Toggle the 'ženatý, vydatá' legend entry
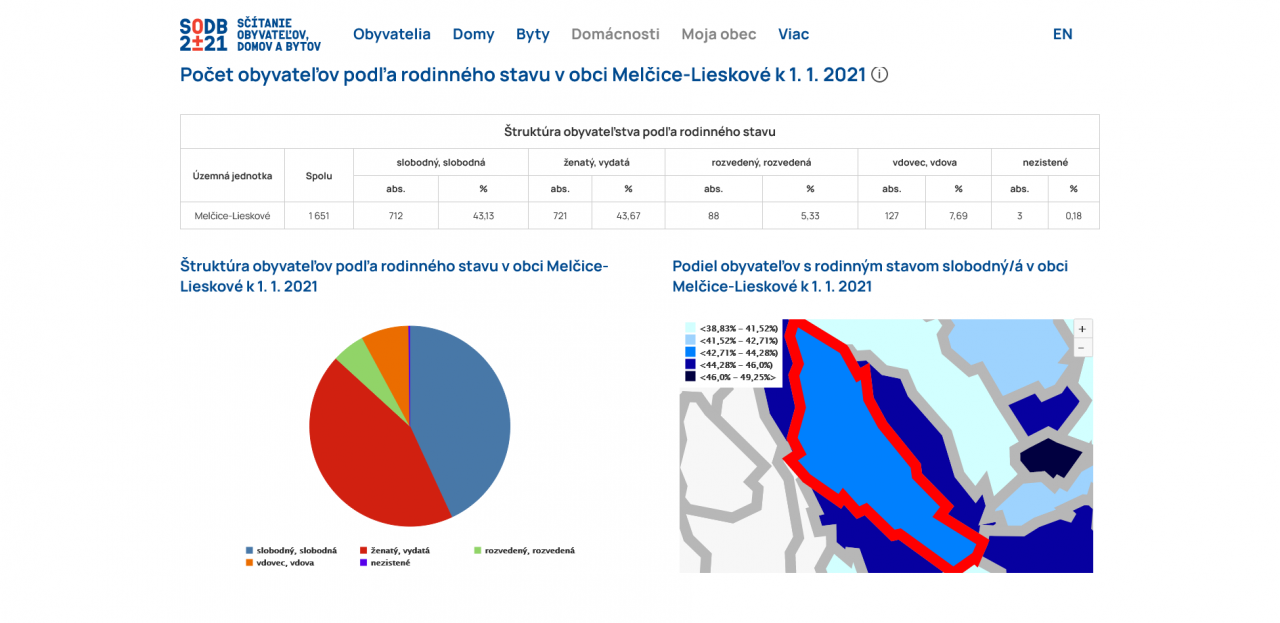 (400, 550)
